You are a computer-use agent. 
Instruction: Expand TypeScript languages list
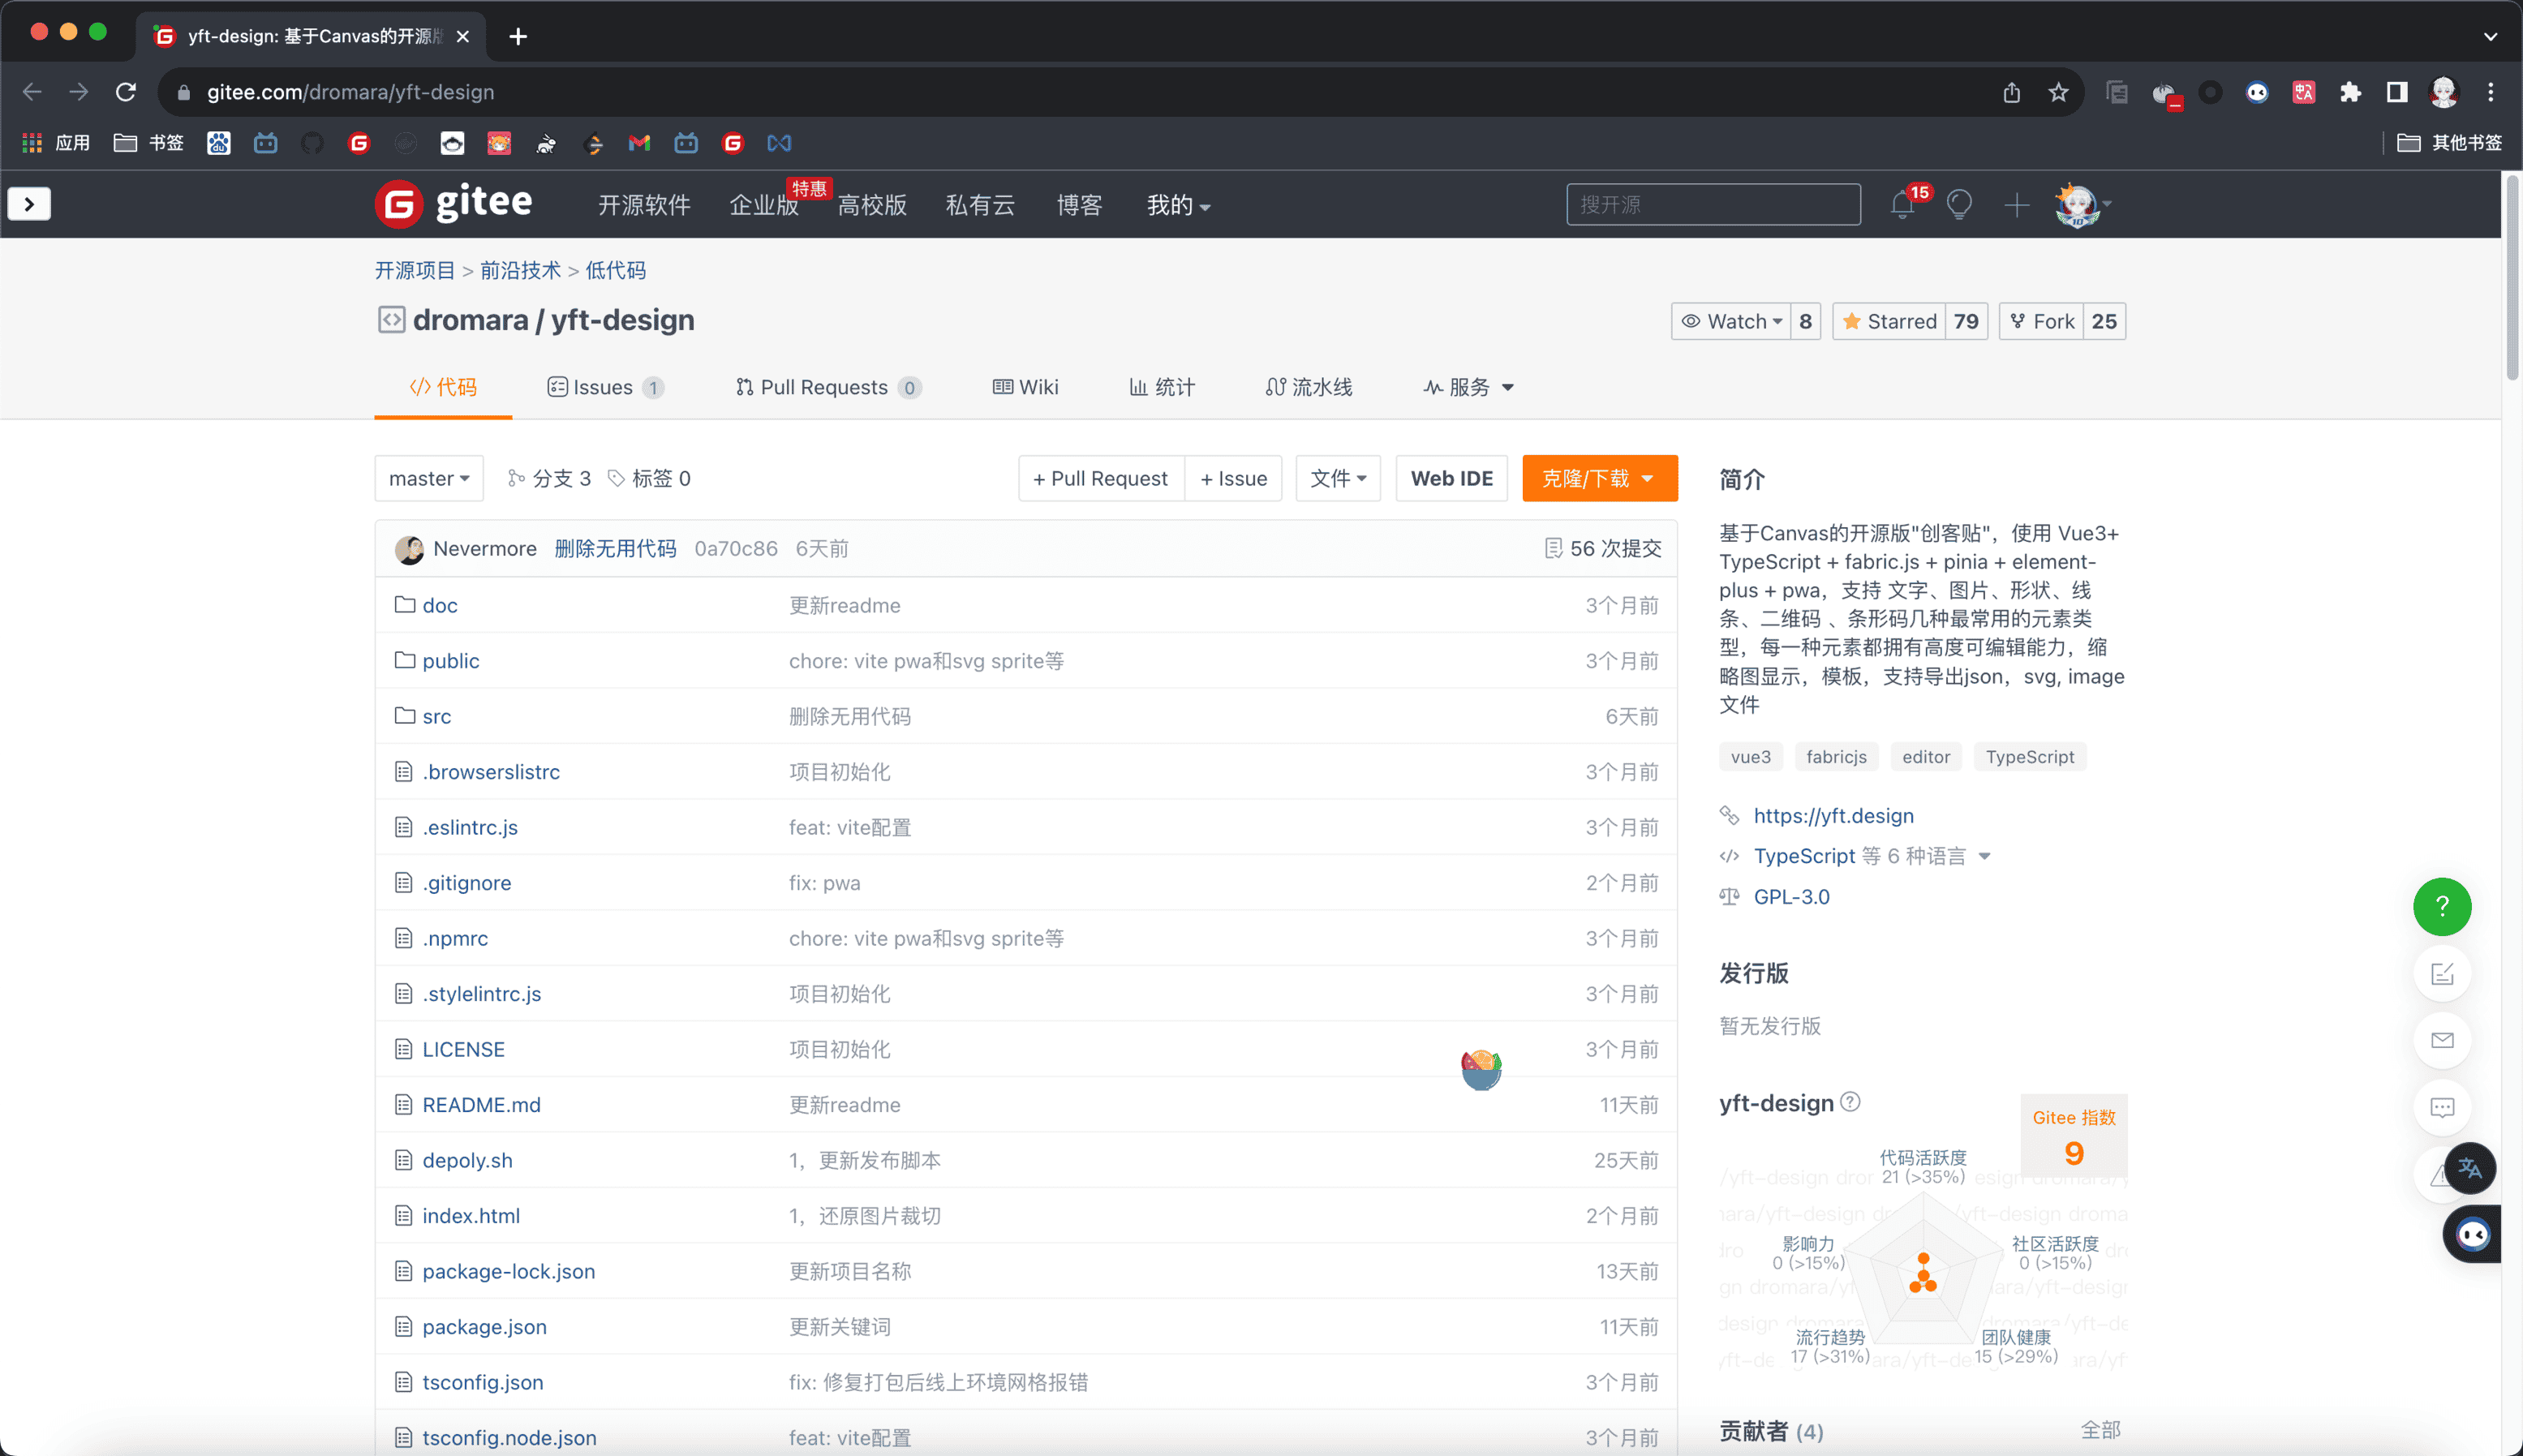1984,856
